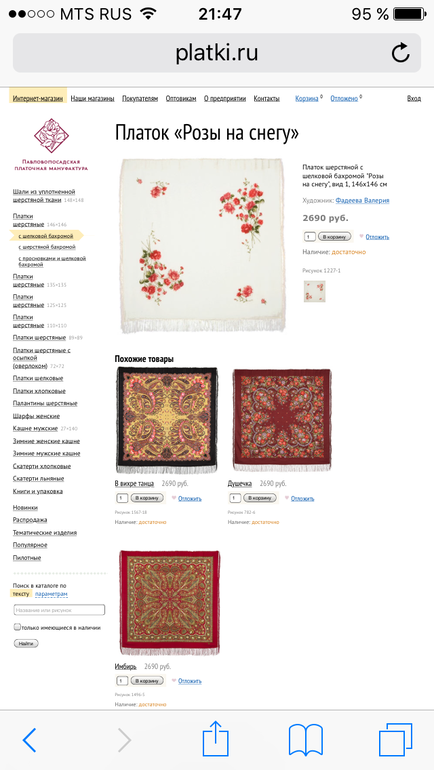Open the Safari share sheet icon

pyautogui.click(x=216, y=738)
